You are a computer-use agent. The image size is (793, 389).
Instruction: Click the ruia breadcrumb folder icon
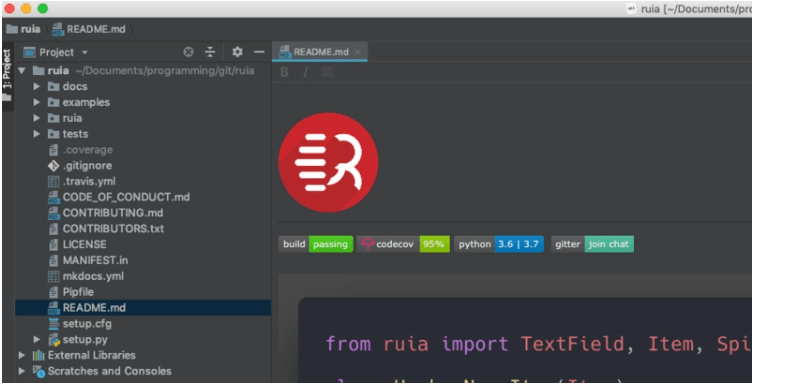point(12,29)
